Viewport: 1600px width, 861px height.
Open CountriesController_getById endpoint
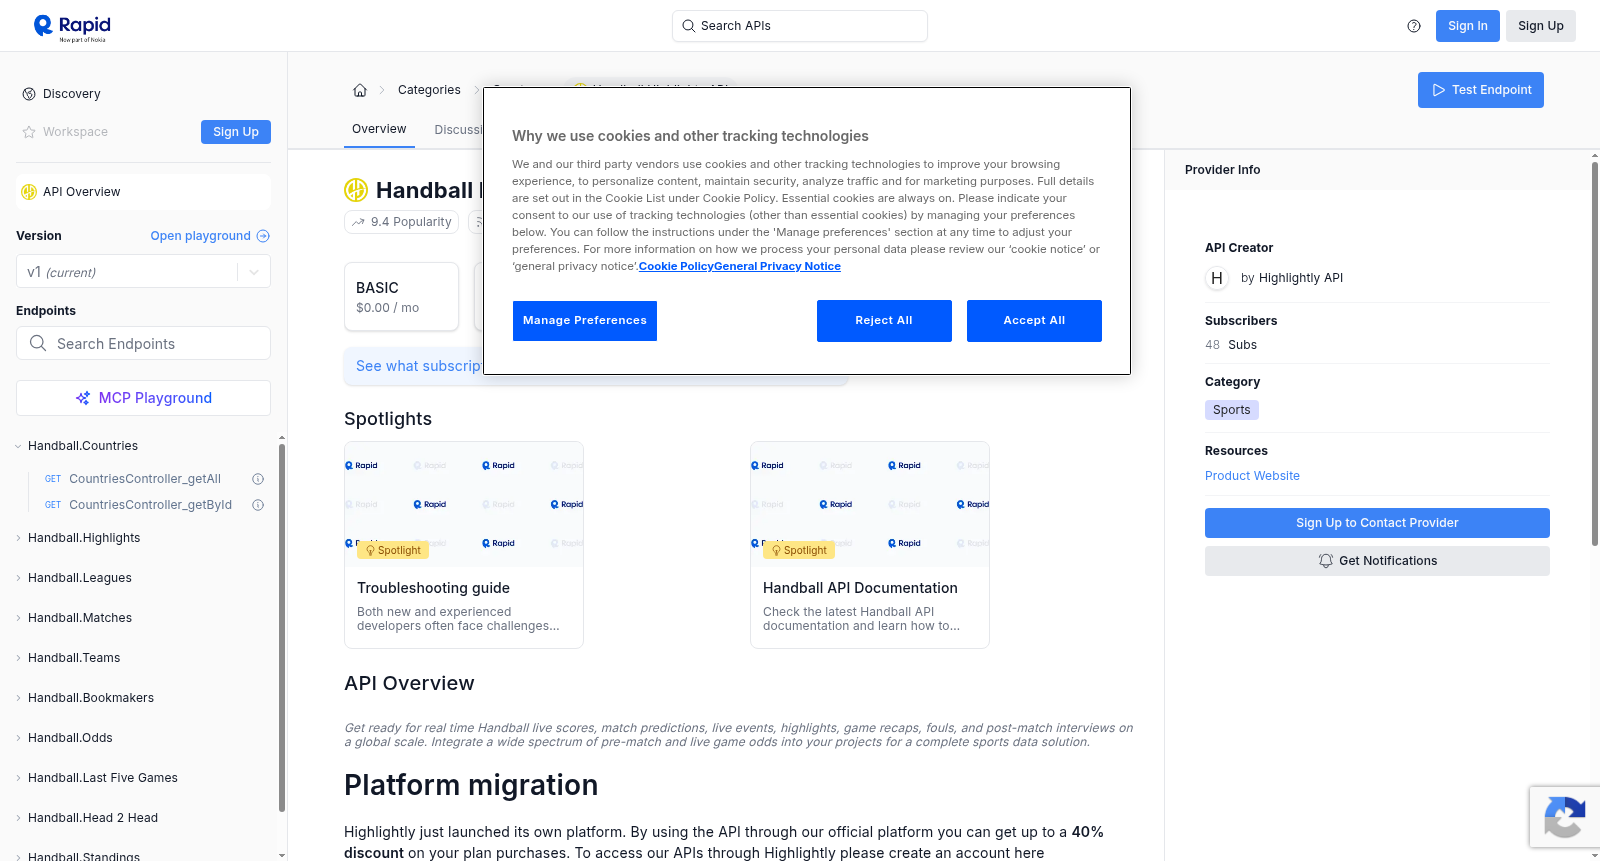[x=150, y=505]
